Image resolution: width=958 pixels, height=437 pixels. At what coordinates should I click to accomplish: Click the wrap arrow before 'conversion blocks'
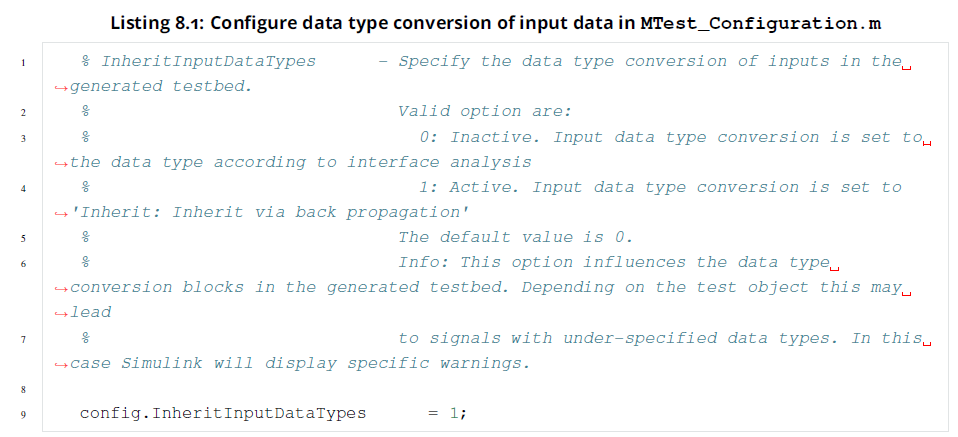point(62,287)
